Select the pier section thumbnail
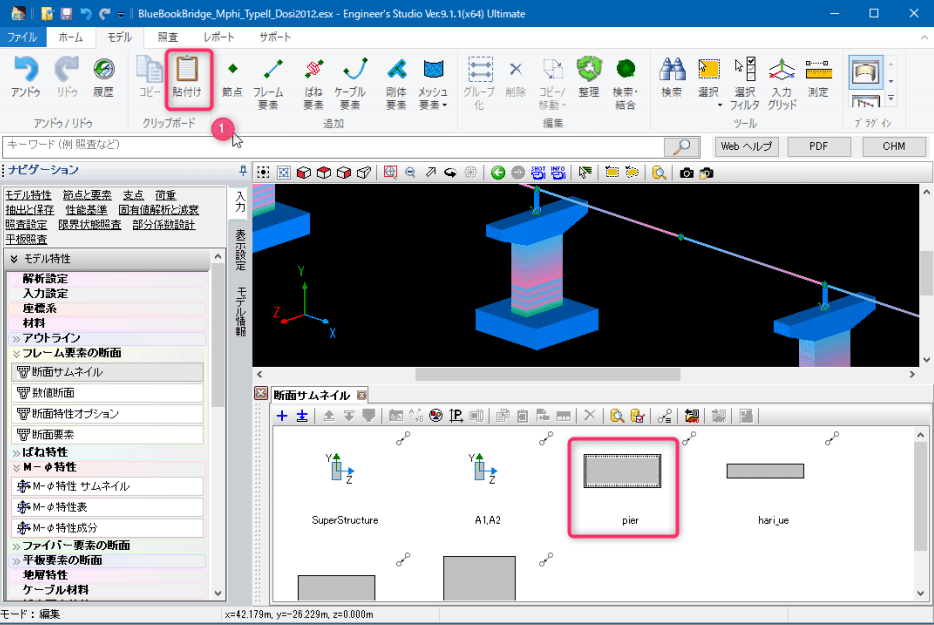 click(x=622, y=485)
